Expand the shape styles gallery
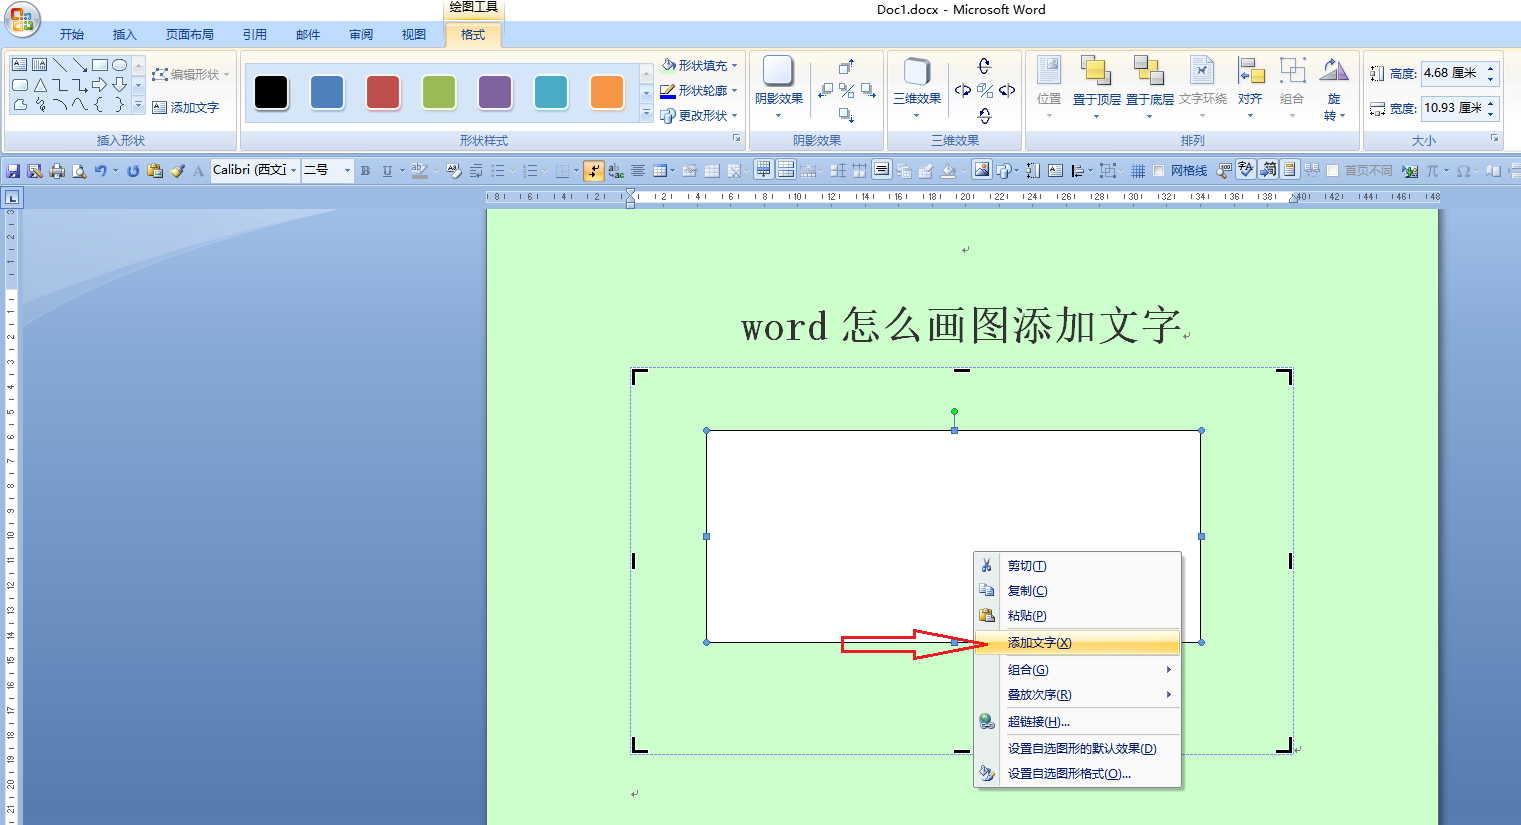The width and height of the screenshot is (1521, 825). click(646, 114)
